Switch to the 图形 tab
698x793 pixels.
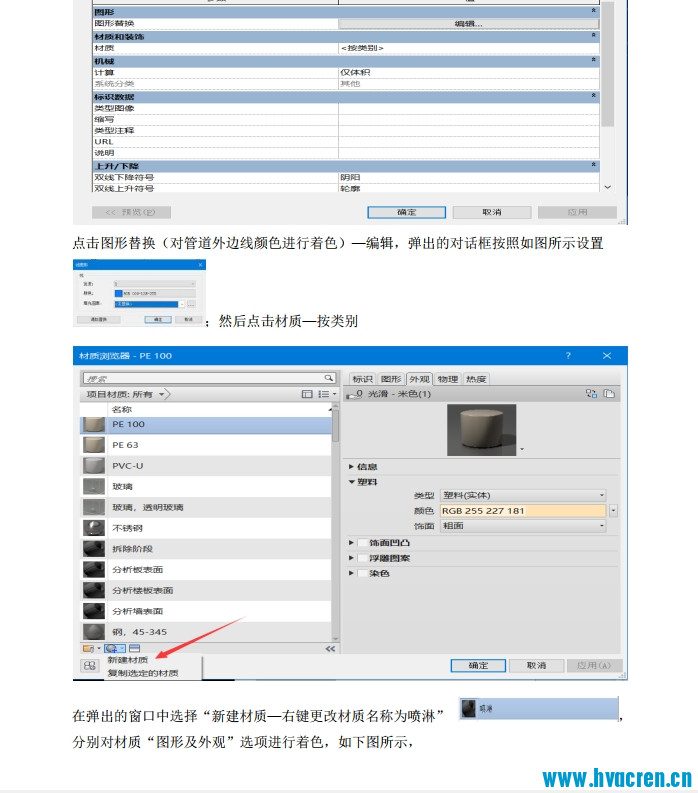tap(391, 379)
